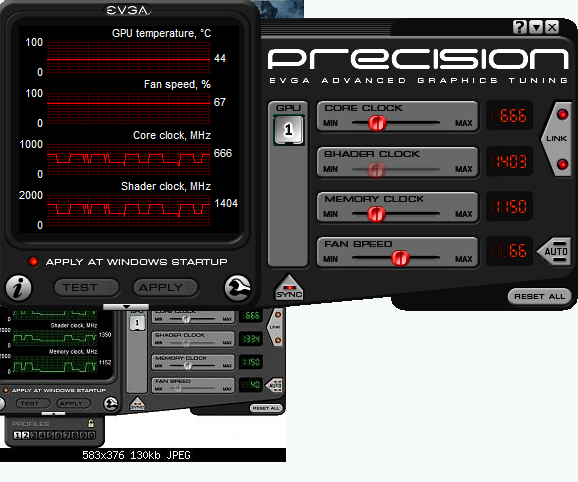Click the SYNC triangle in red window
578x482 pixels.
click(x=289, y=288)
